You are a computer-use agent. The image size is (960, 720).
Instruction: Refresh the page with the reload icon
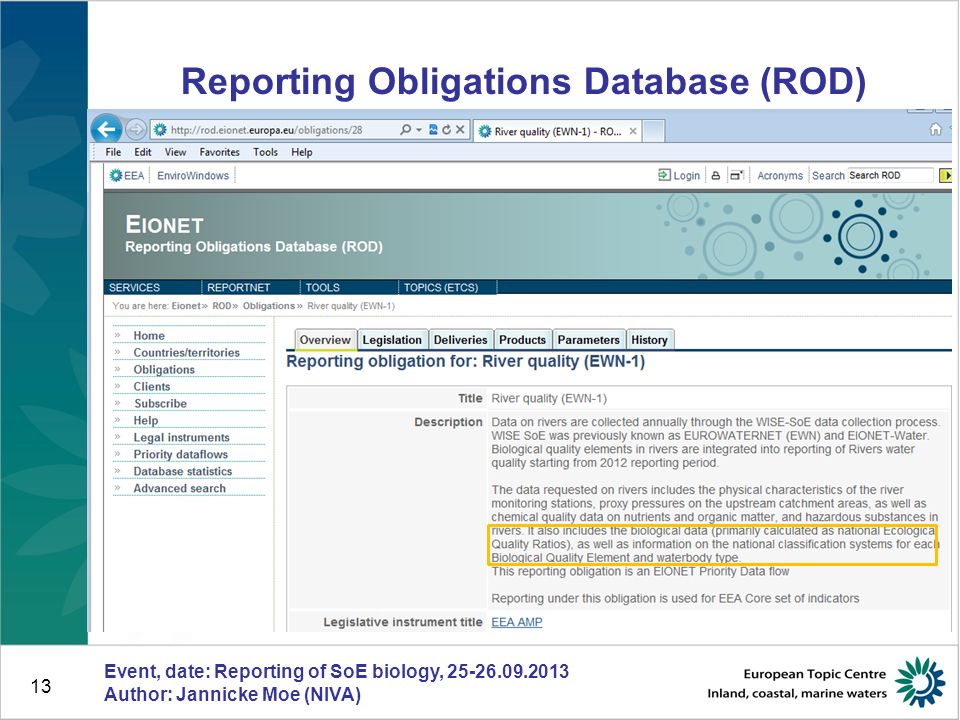[x=446, y=130]
